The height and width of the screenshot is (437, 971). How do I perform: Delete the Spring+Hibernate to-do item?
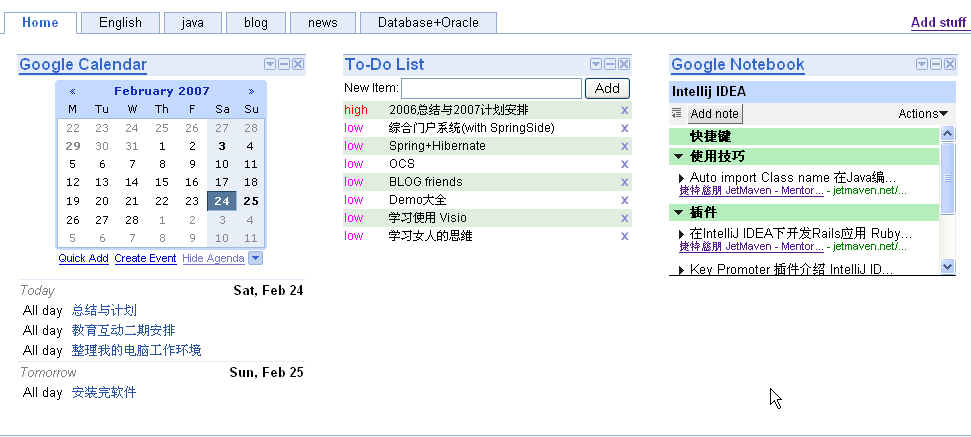click(624, 146)
